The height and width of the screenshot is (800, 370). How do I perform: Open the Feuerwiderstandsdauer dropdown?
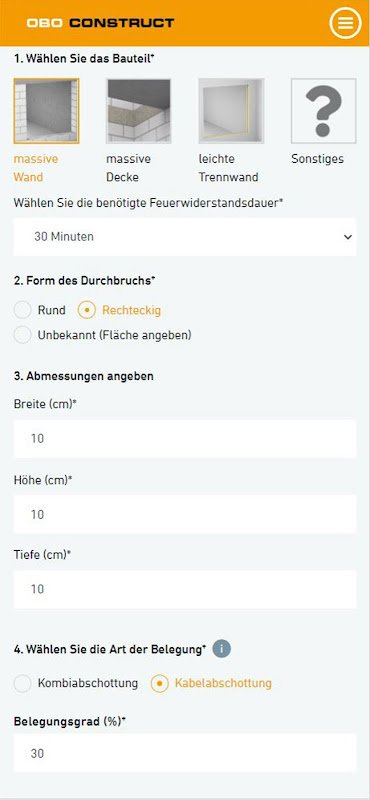185,237
